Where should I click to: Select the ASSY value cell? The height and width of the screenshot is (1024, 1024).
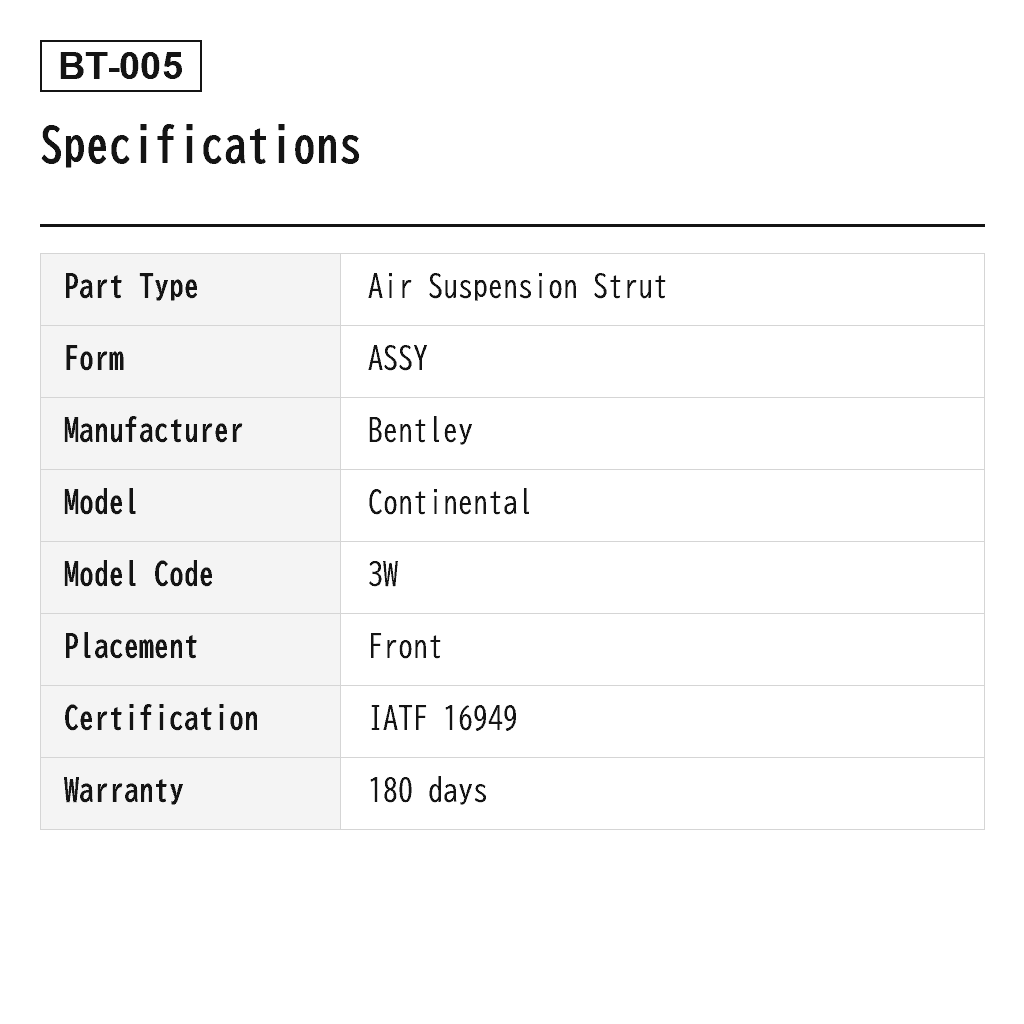(662, 361)
